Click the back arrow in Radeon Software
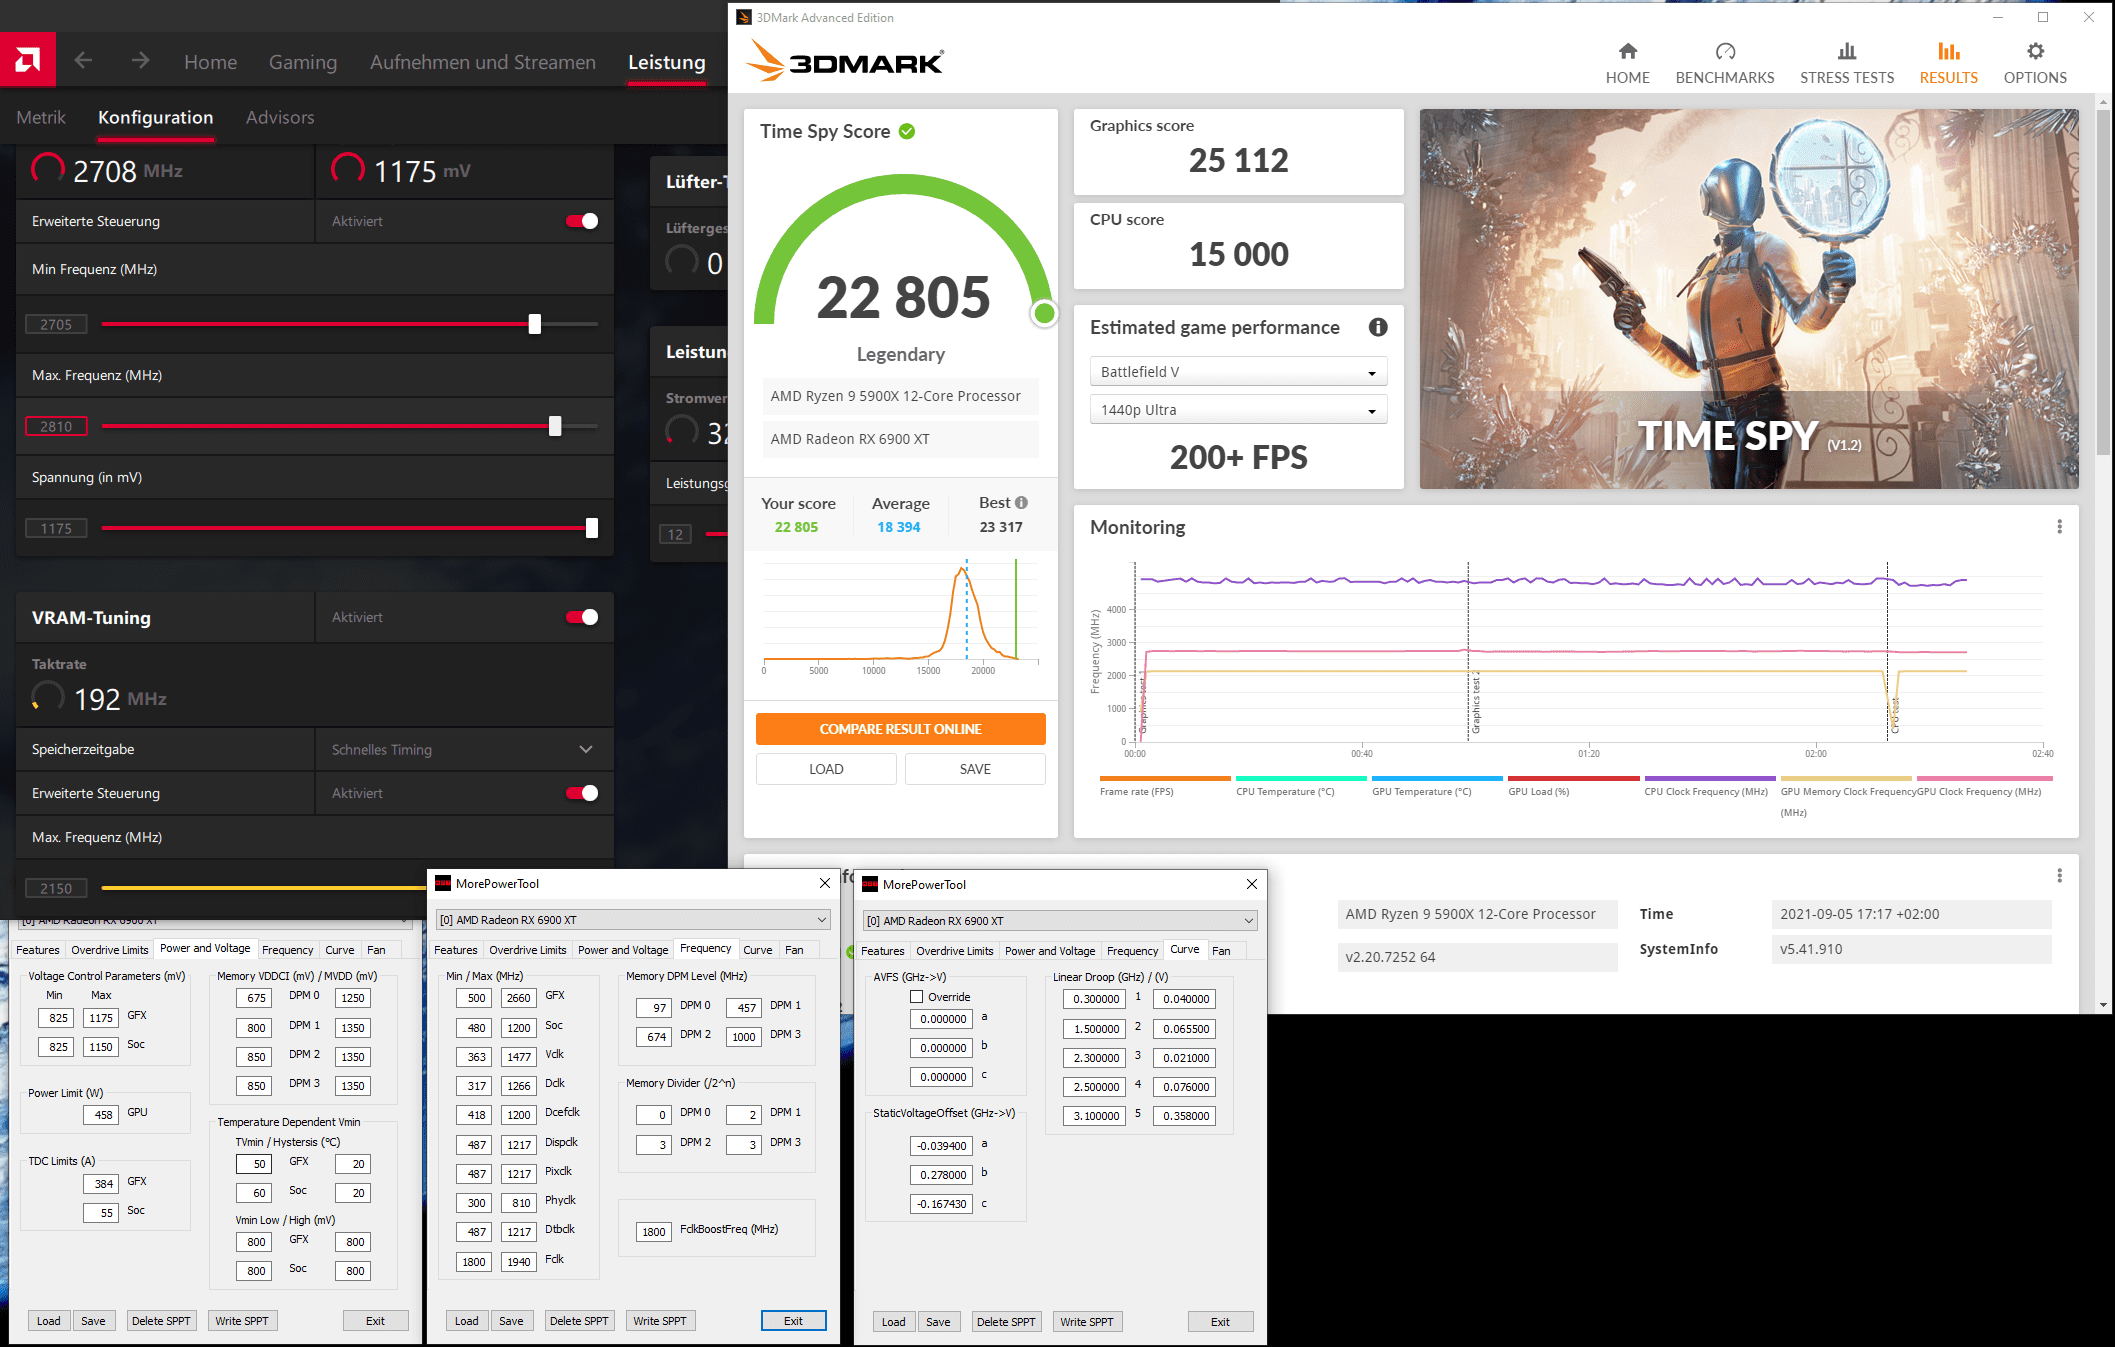The width and height of the screenshot is (2115, 1347). [83, 61]
